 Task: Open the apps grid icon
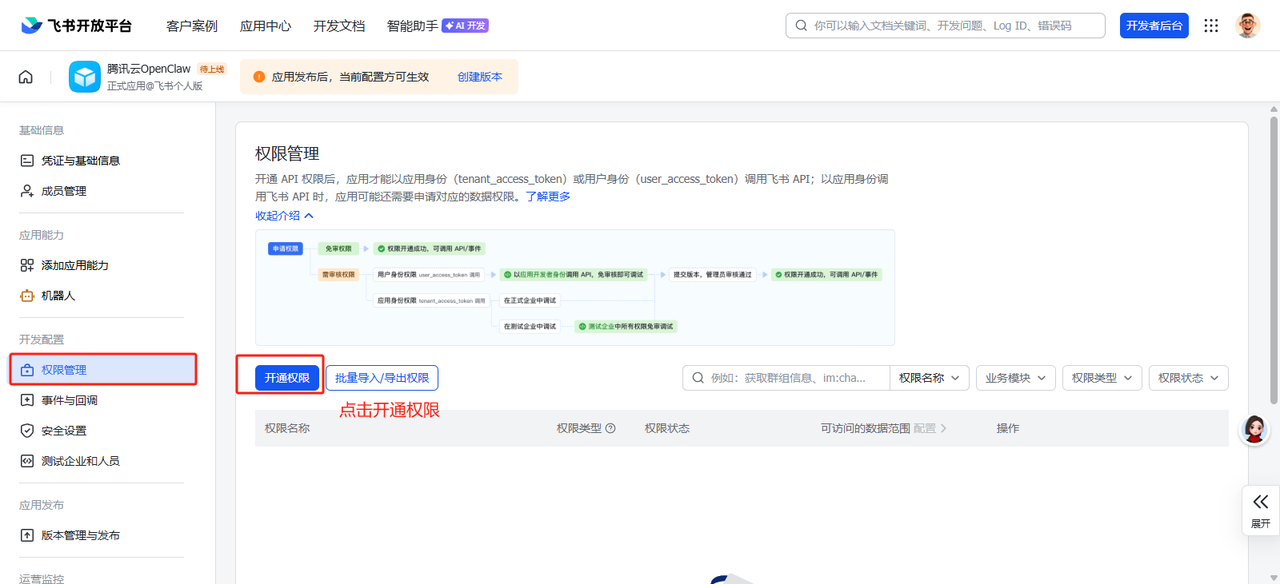1211,26
